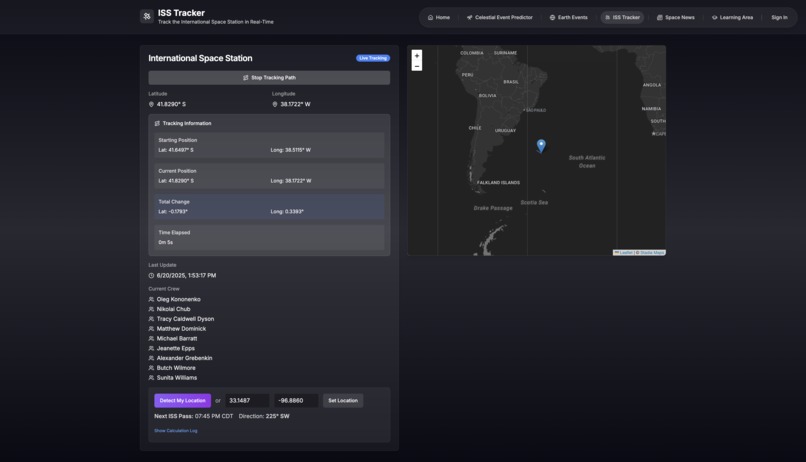This screenshot has height=462, width=806.
Task: Click the crew icon beside Butch Wilmore
Action: [x=151, y=367]
